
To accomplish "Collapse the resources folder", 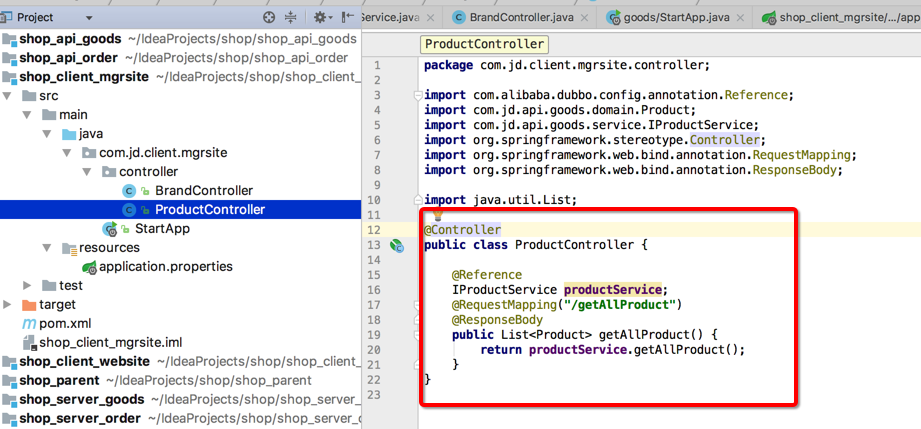I will pyautogui.click(x=48, y=247).
